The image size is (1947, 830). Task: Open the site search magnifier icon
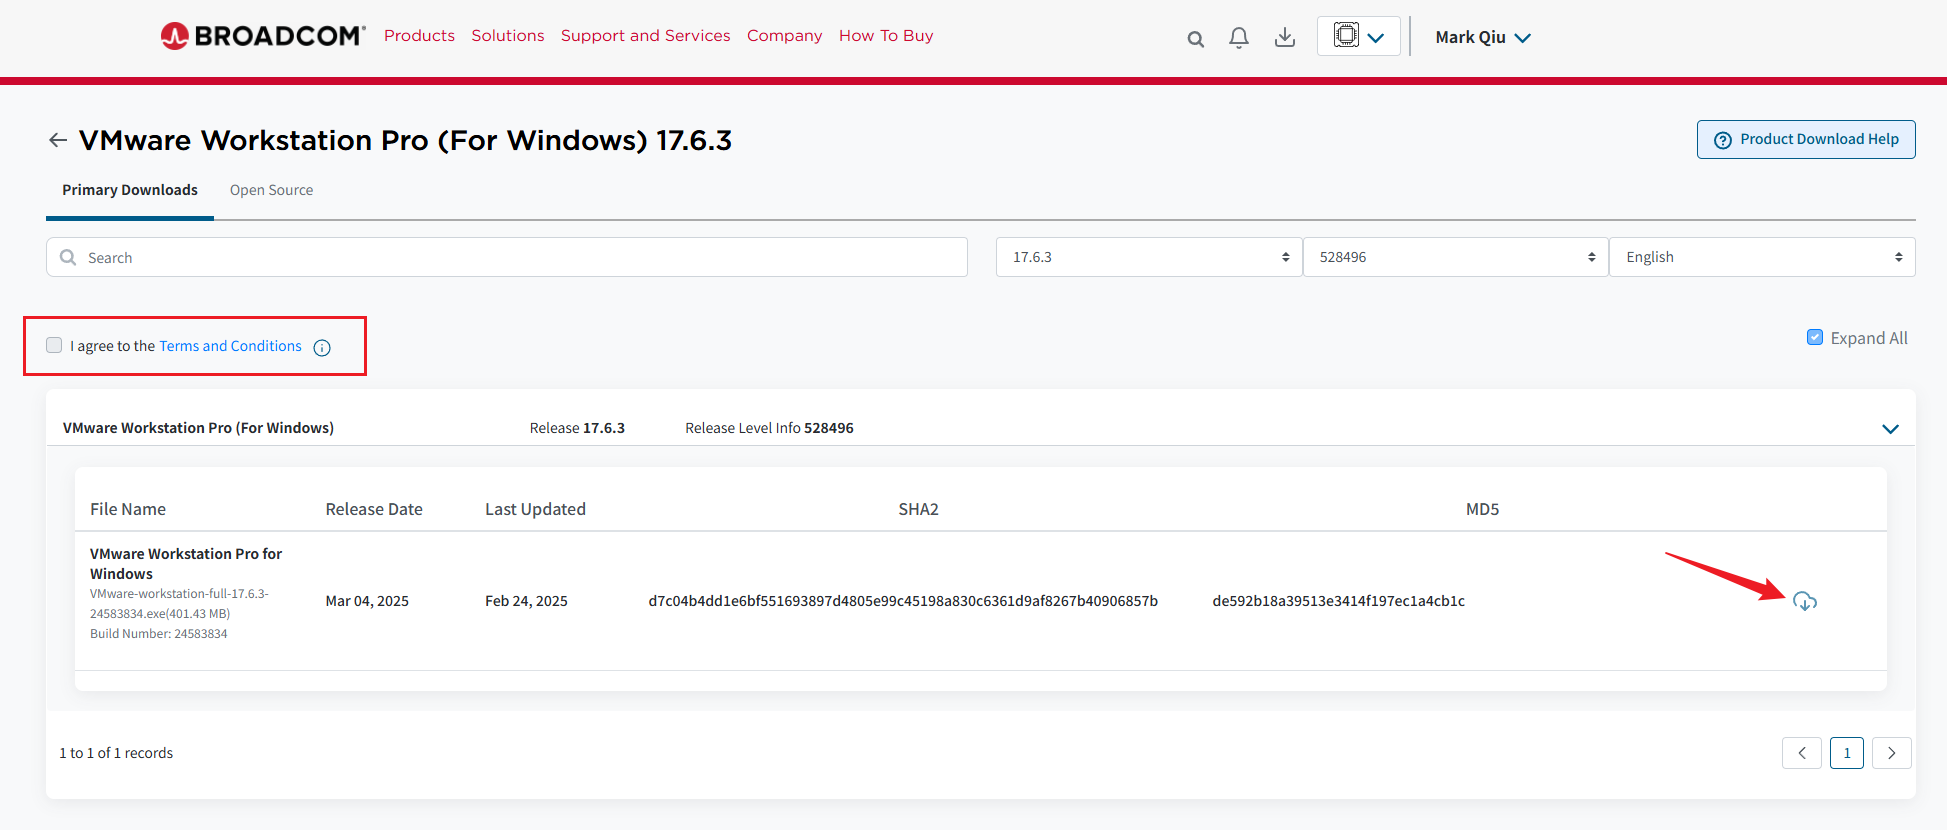1195,39
